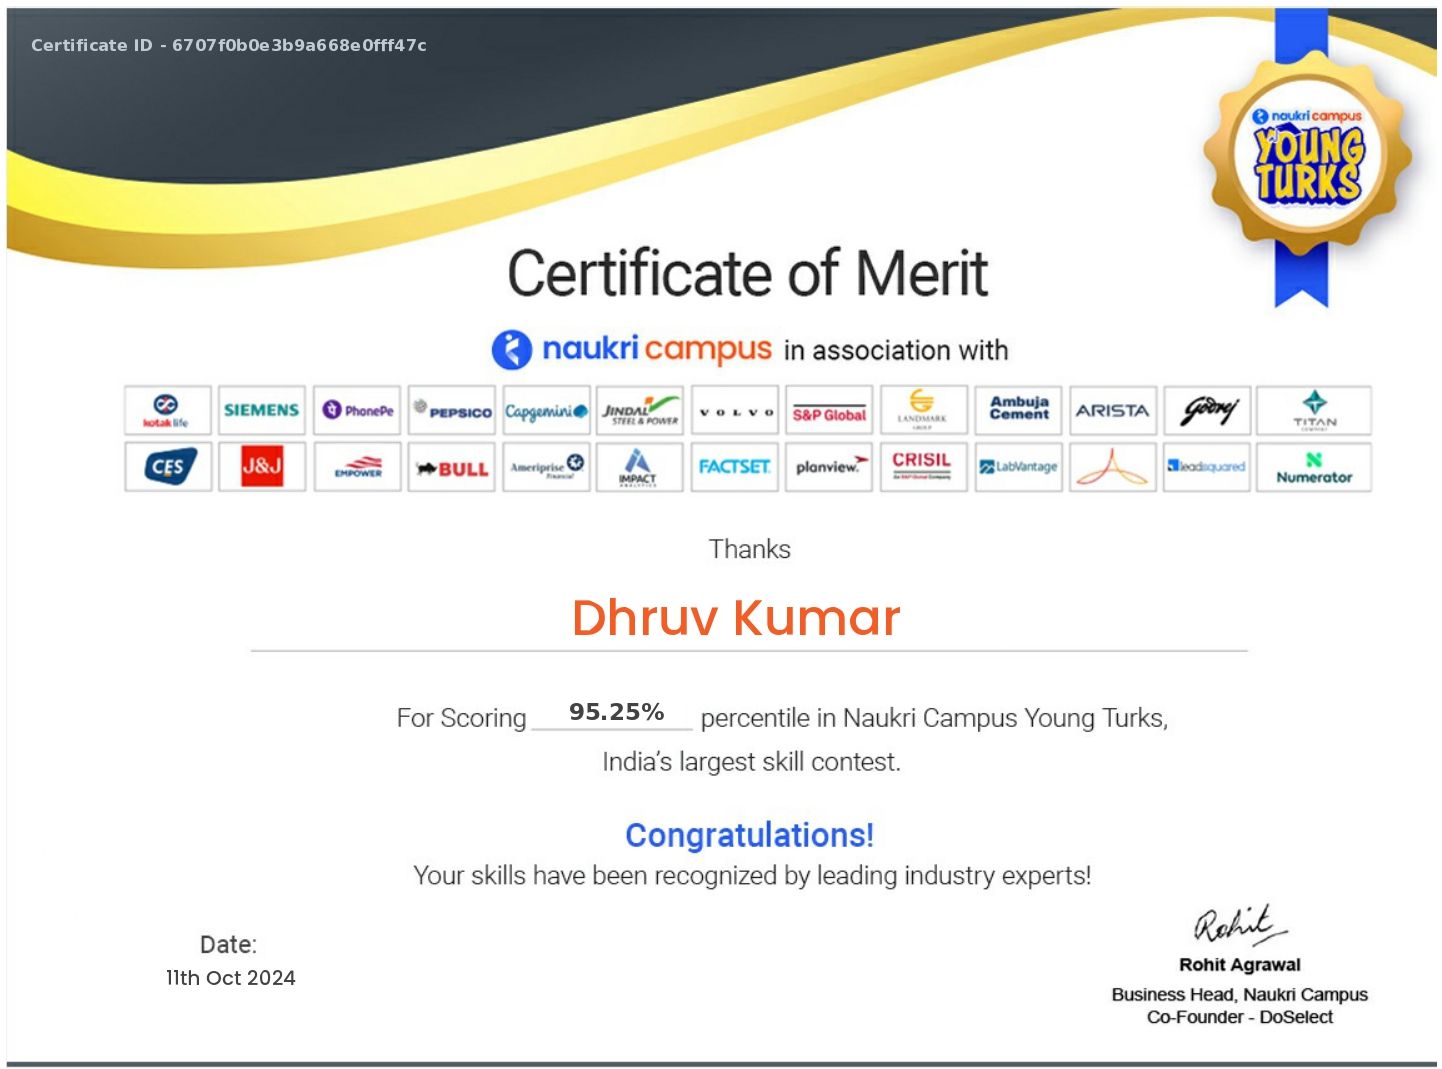The image size is (1442, 1069).
Task: Click the Capgemini logo
Action: coord(546,410)
